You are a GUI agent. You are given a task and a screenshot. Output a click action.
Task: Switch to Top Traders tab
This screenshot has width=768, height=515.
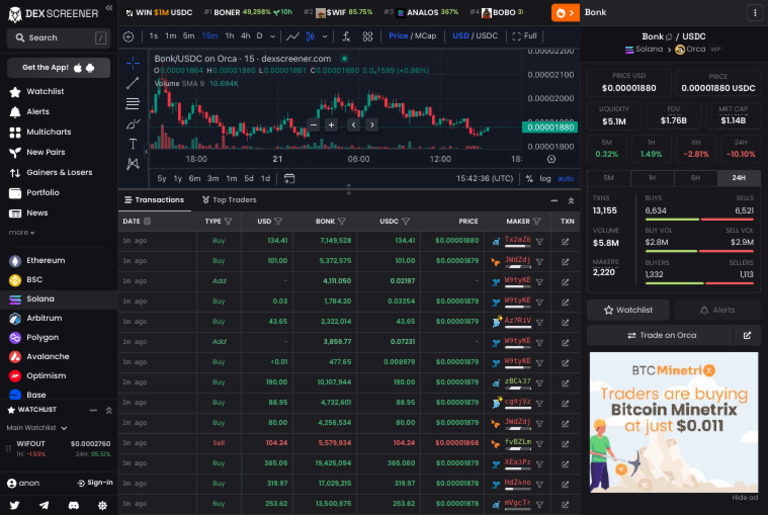(x=229, y=200)
